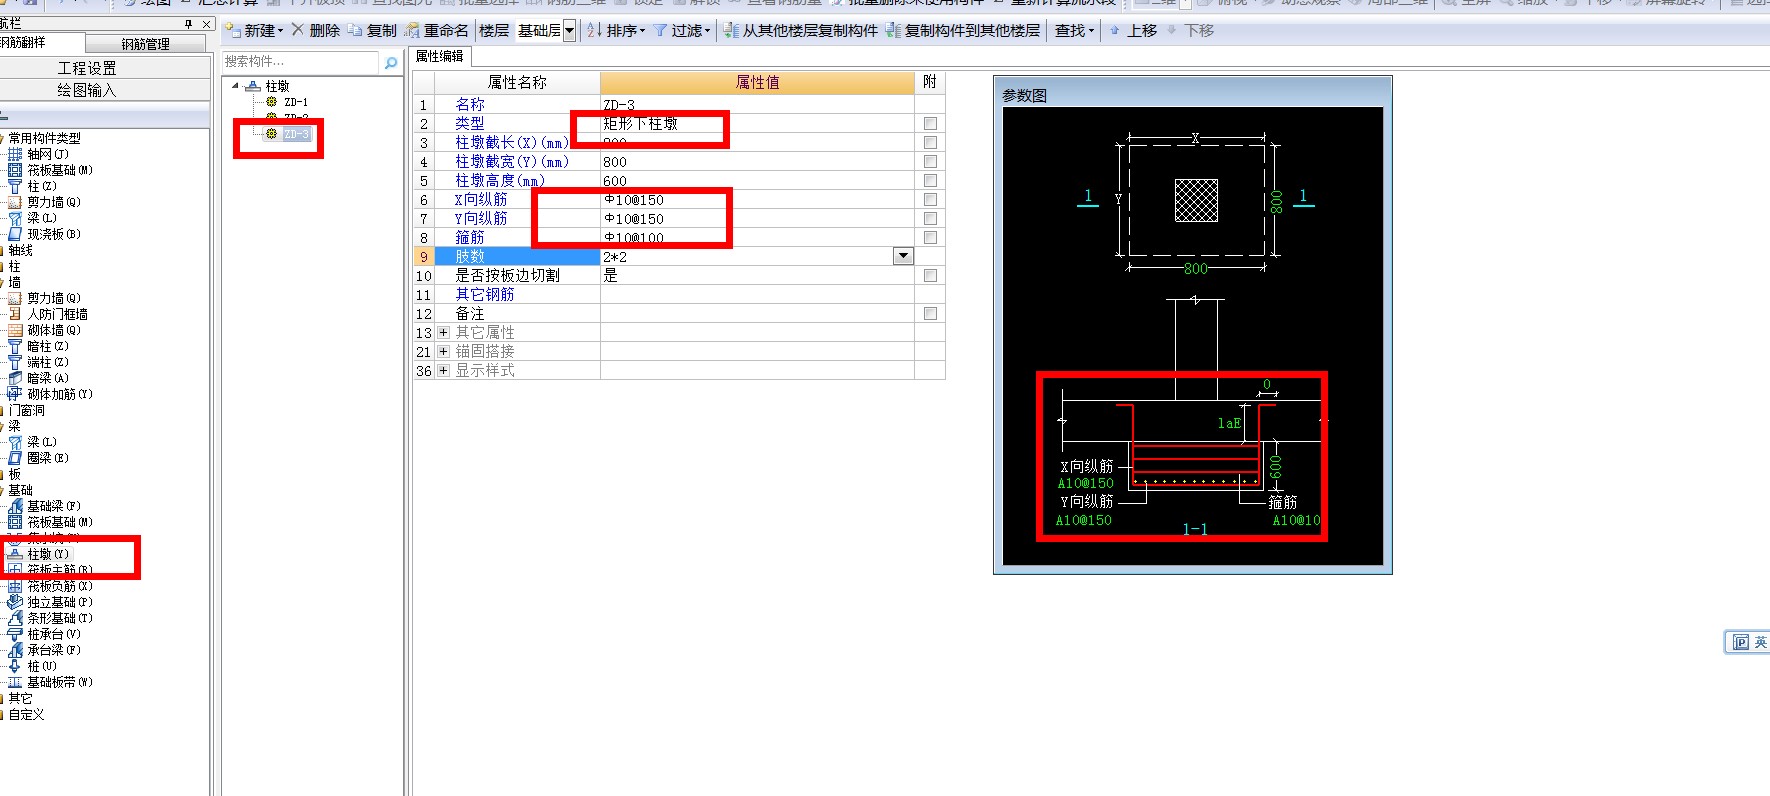Close the navigation bar panel
Screen dimensions: 1770x796
pos(206,23)
